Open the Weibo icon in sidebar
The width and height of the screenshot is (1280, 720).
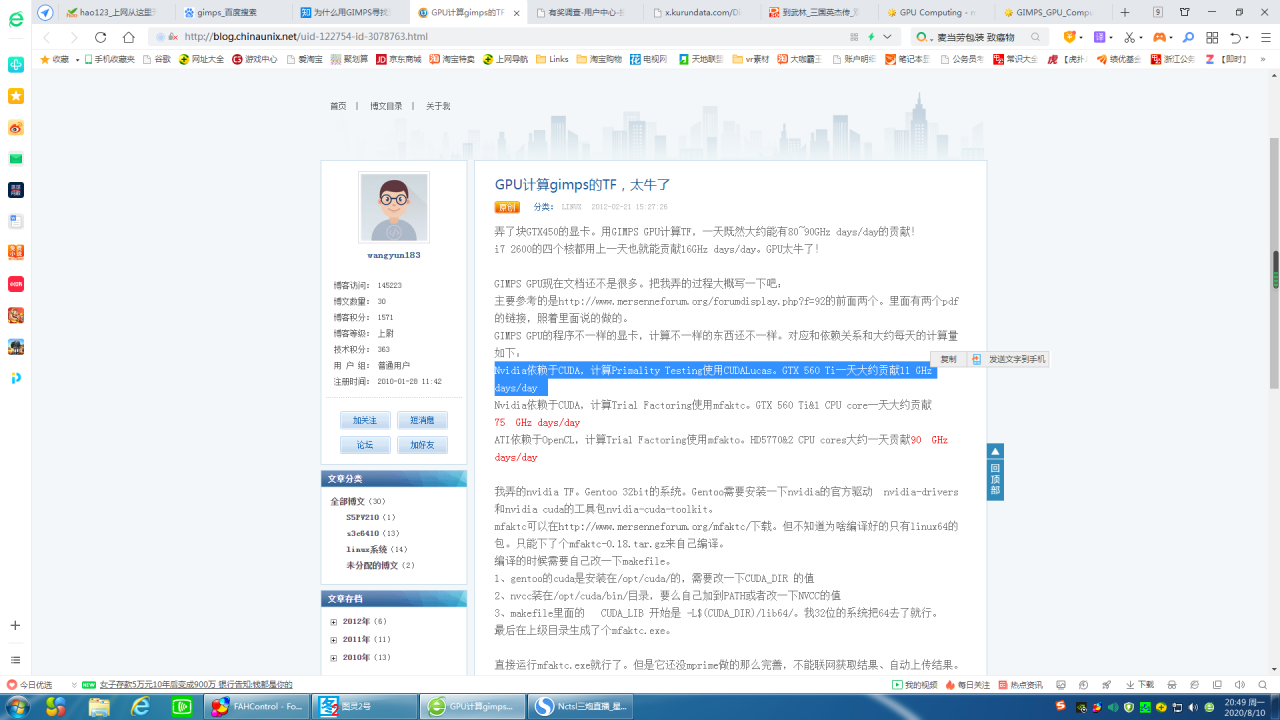click(16, 128)
